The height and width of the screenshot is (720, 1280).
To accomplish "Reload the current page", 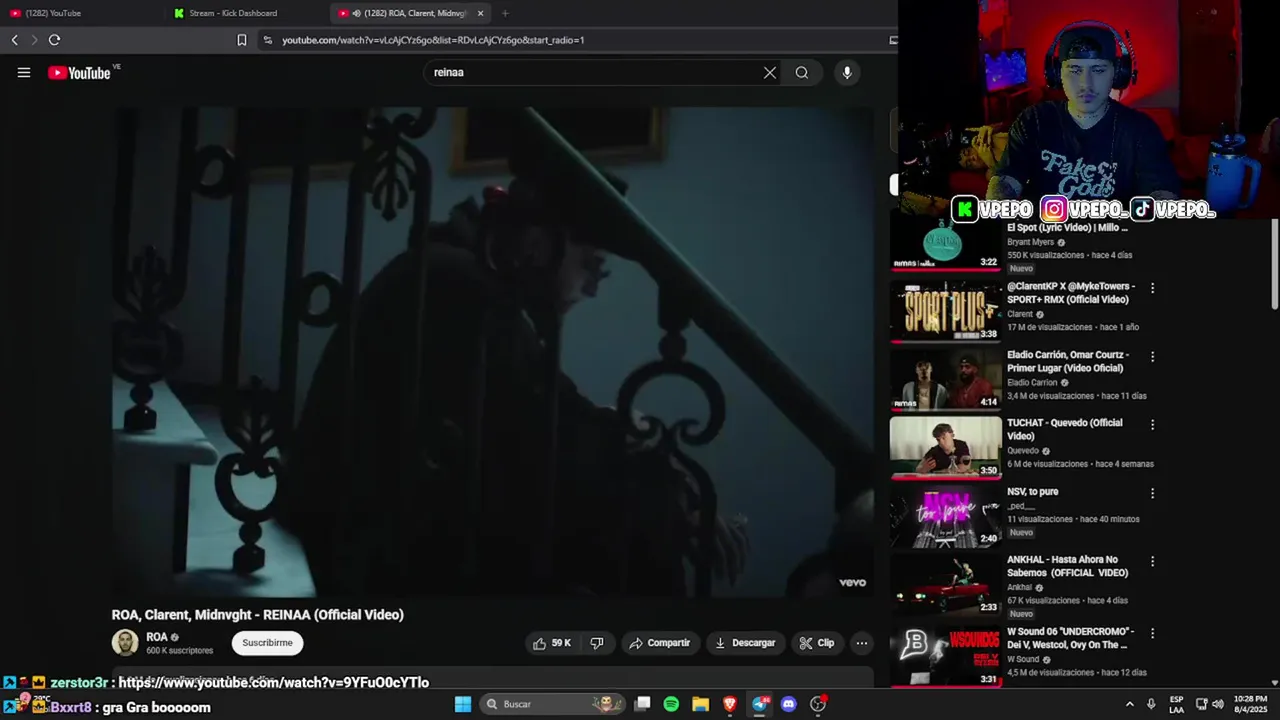I will pos(54,40).
